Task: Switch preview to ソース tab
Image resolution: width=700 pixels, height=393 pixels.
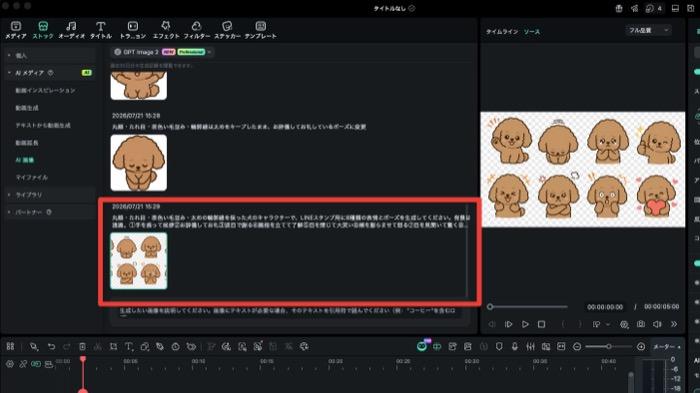Action: tap(532, 32)
